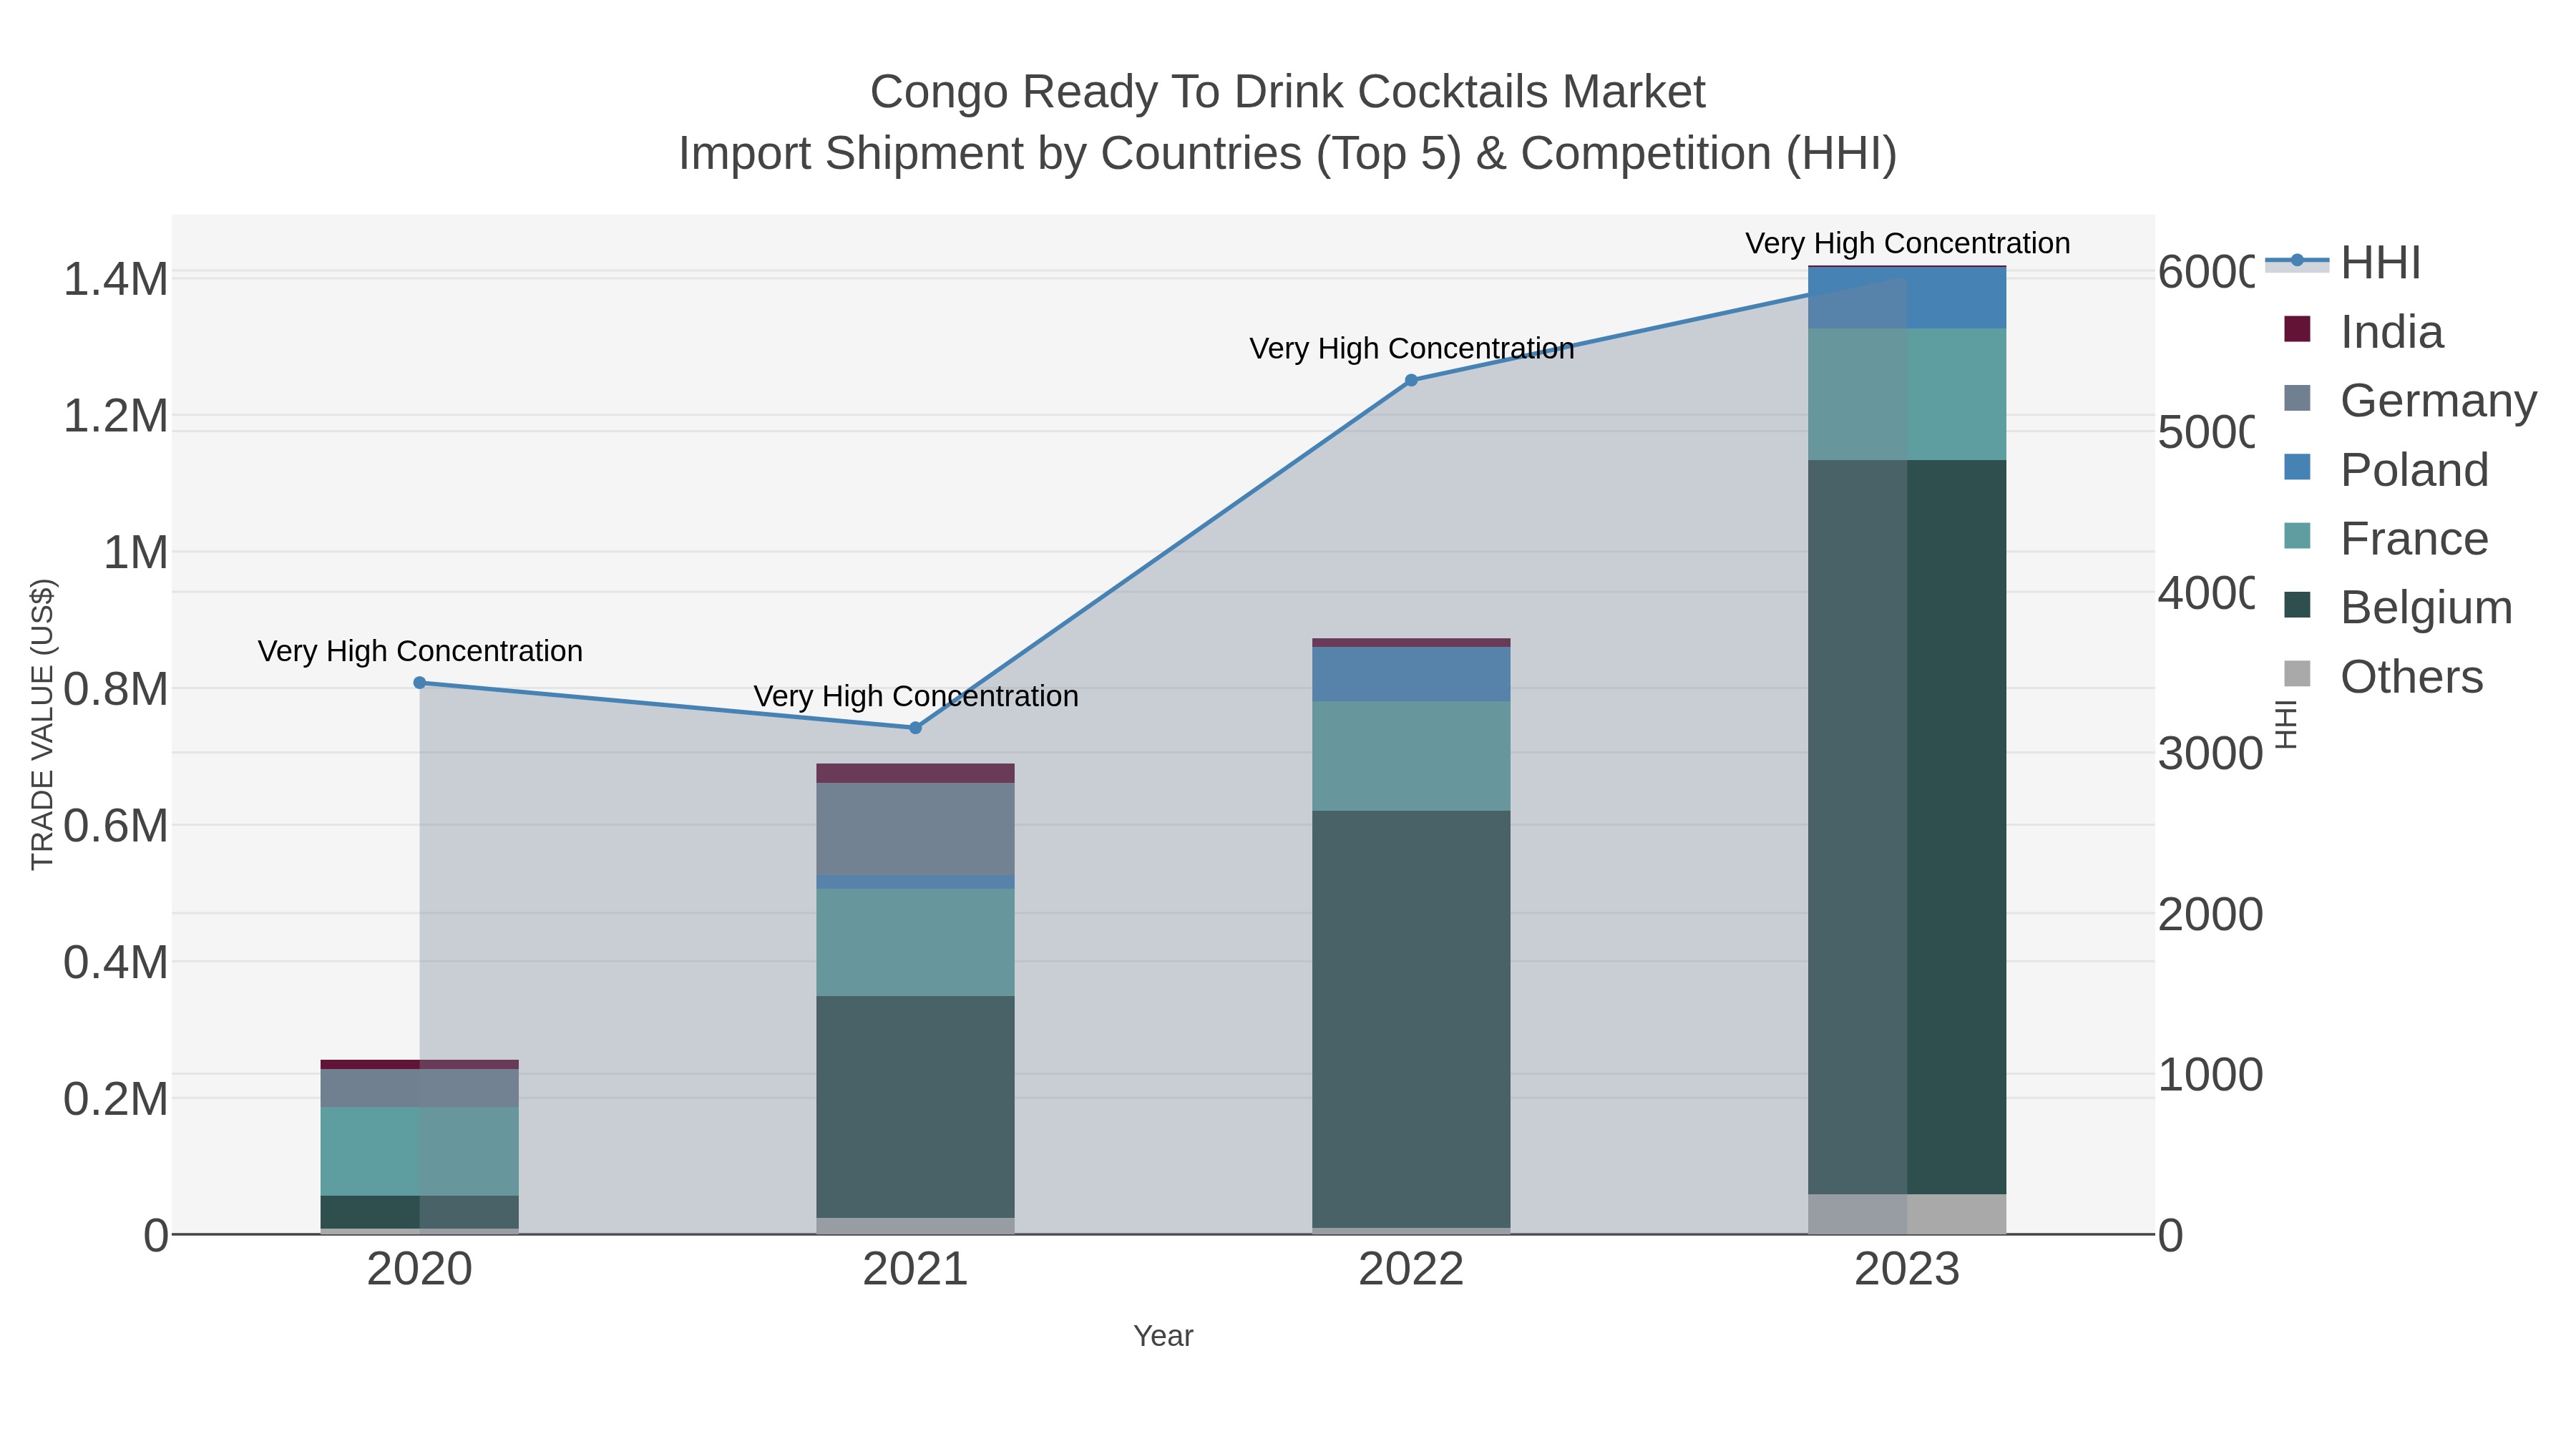Click the 1M y-axis tick label
2576x1449 pixels.
(x=136, y=552)
